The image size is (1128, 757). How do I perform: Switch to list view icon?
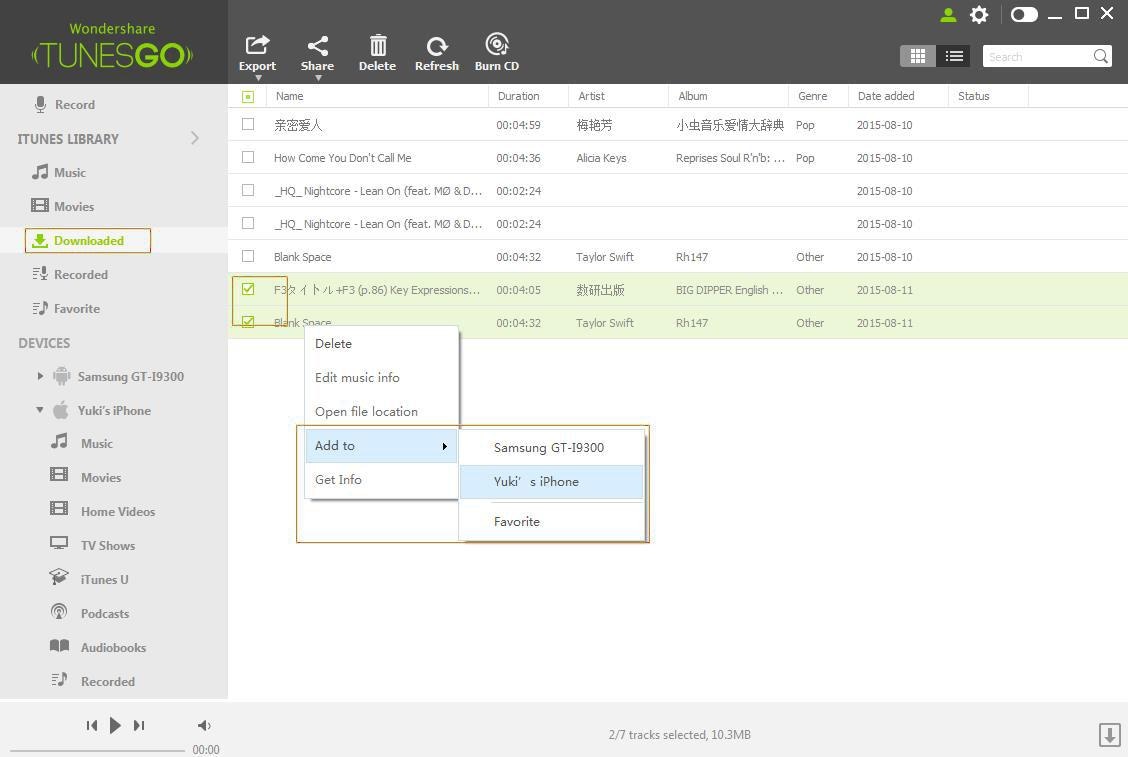pyautogui.click(x=953, y=56)
